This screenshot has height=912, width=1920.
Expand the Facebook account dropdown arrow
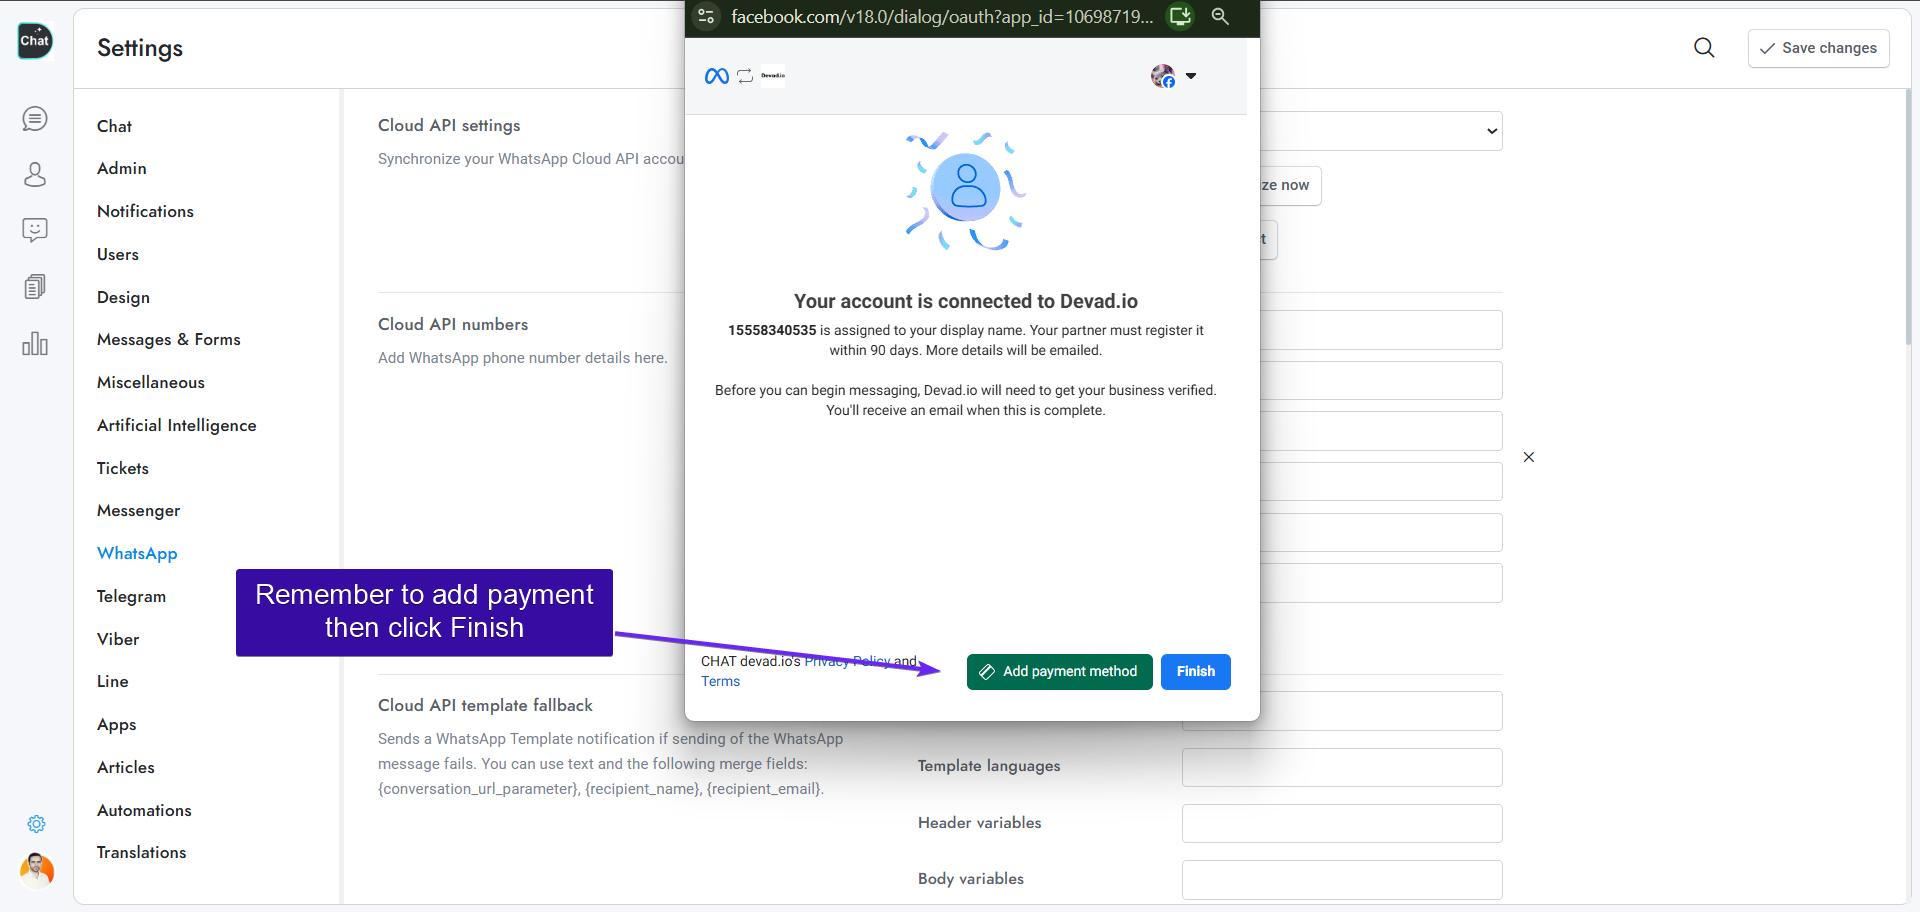pyautogui.click(x=1191, y=76)
